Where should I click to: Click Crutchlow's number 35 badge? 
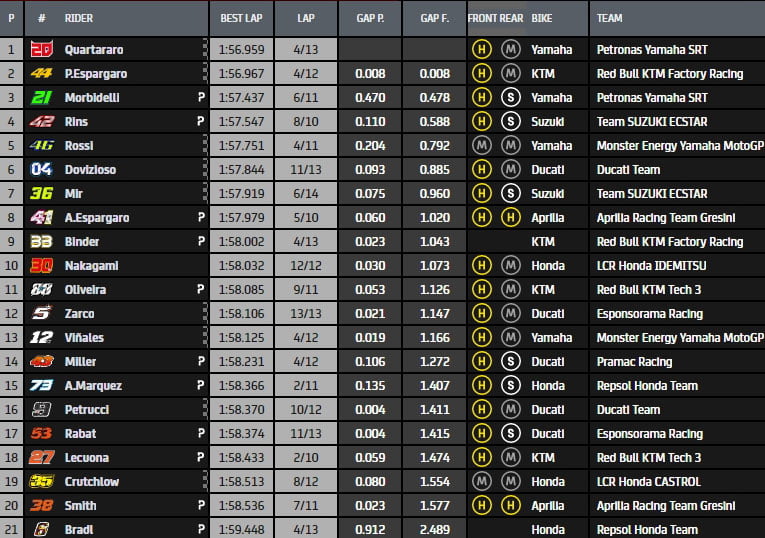(41, 481)
